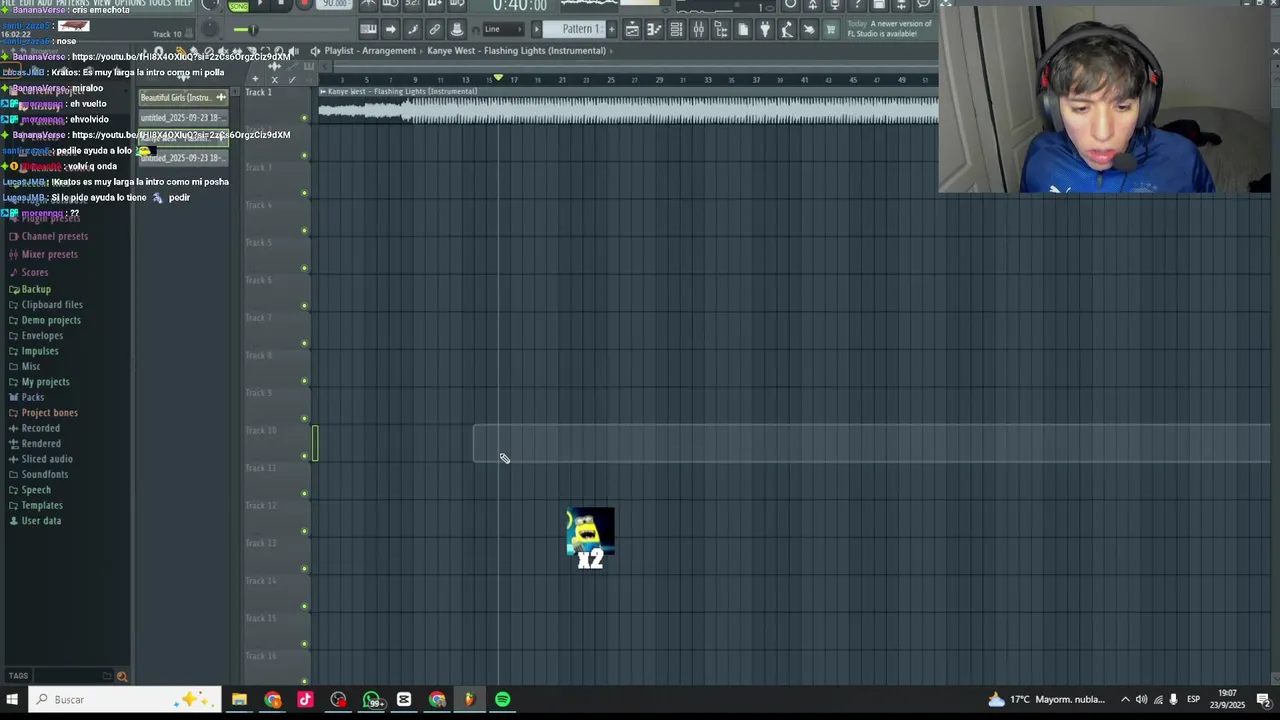Open the Mixer faders icon

point(698,30)
